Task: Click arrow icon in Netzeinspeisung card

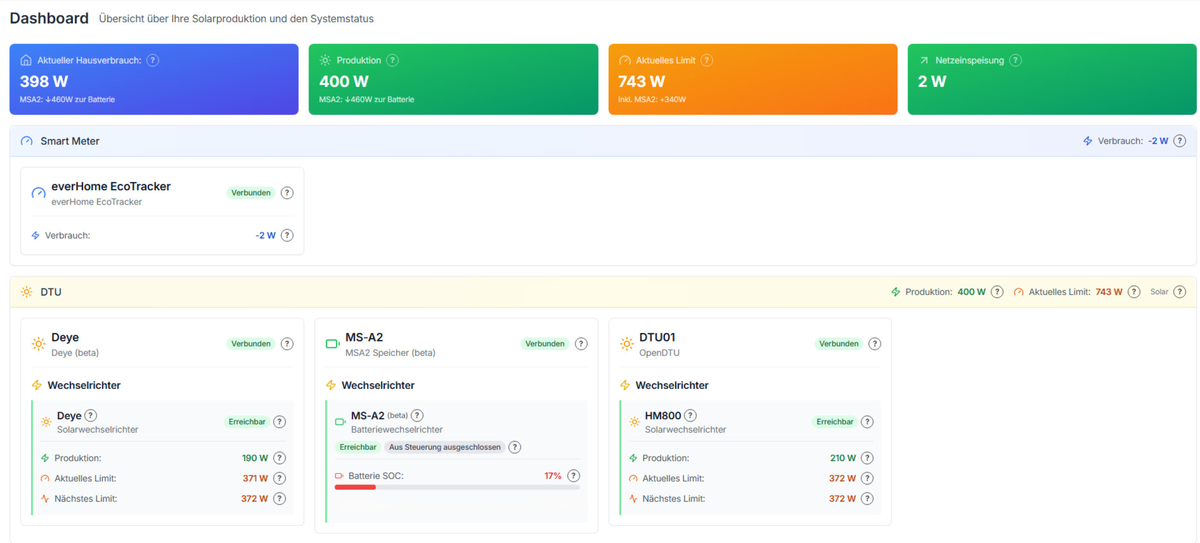Action: [924, 60]
